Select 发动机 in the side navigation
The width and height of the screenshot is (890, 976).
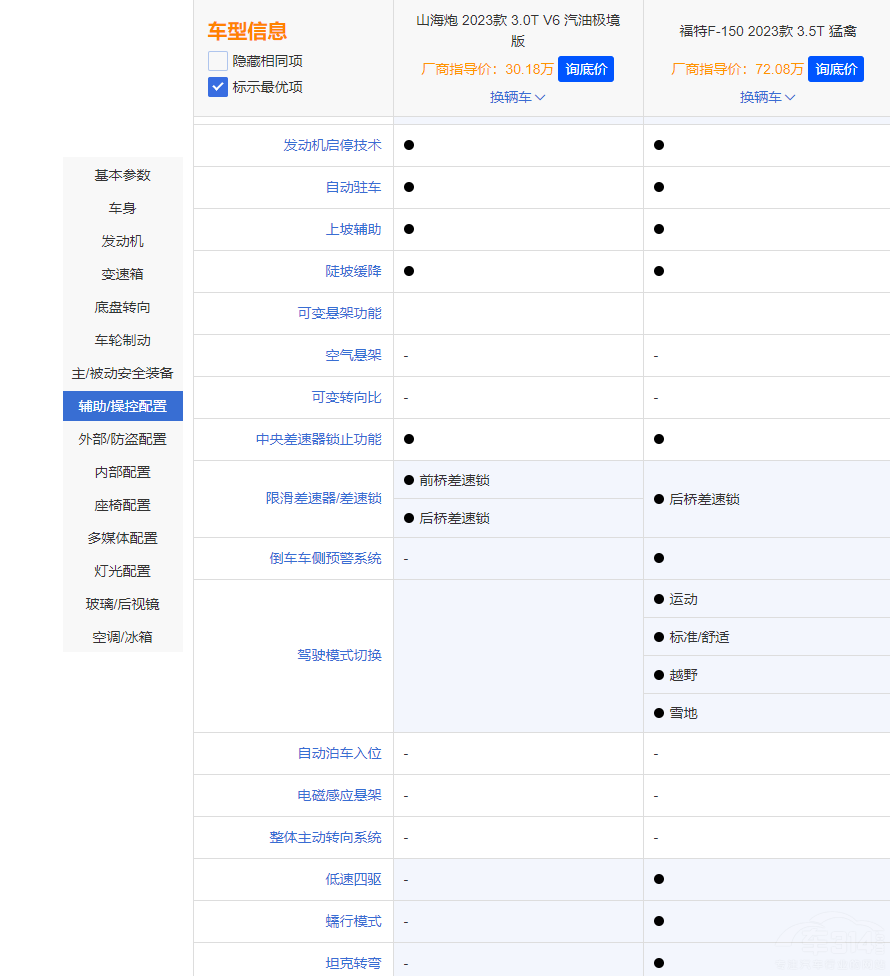tap(122, 241)
